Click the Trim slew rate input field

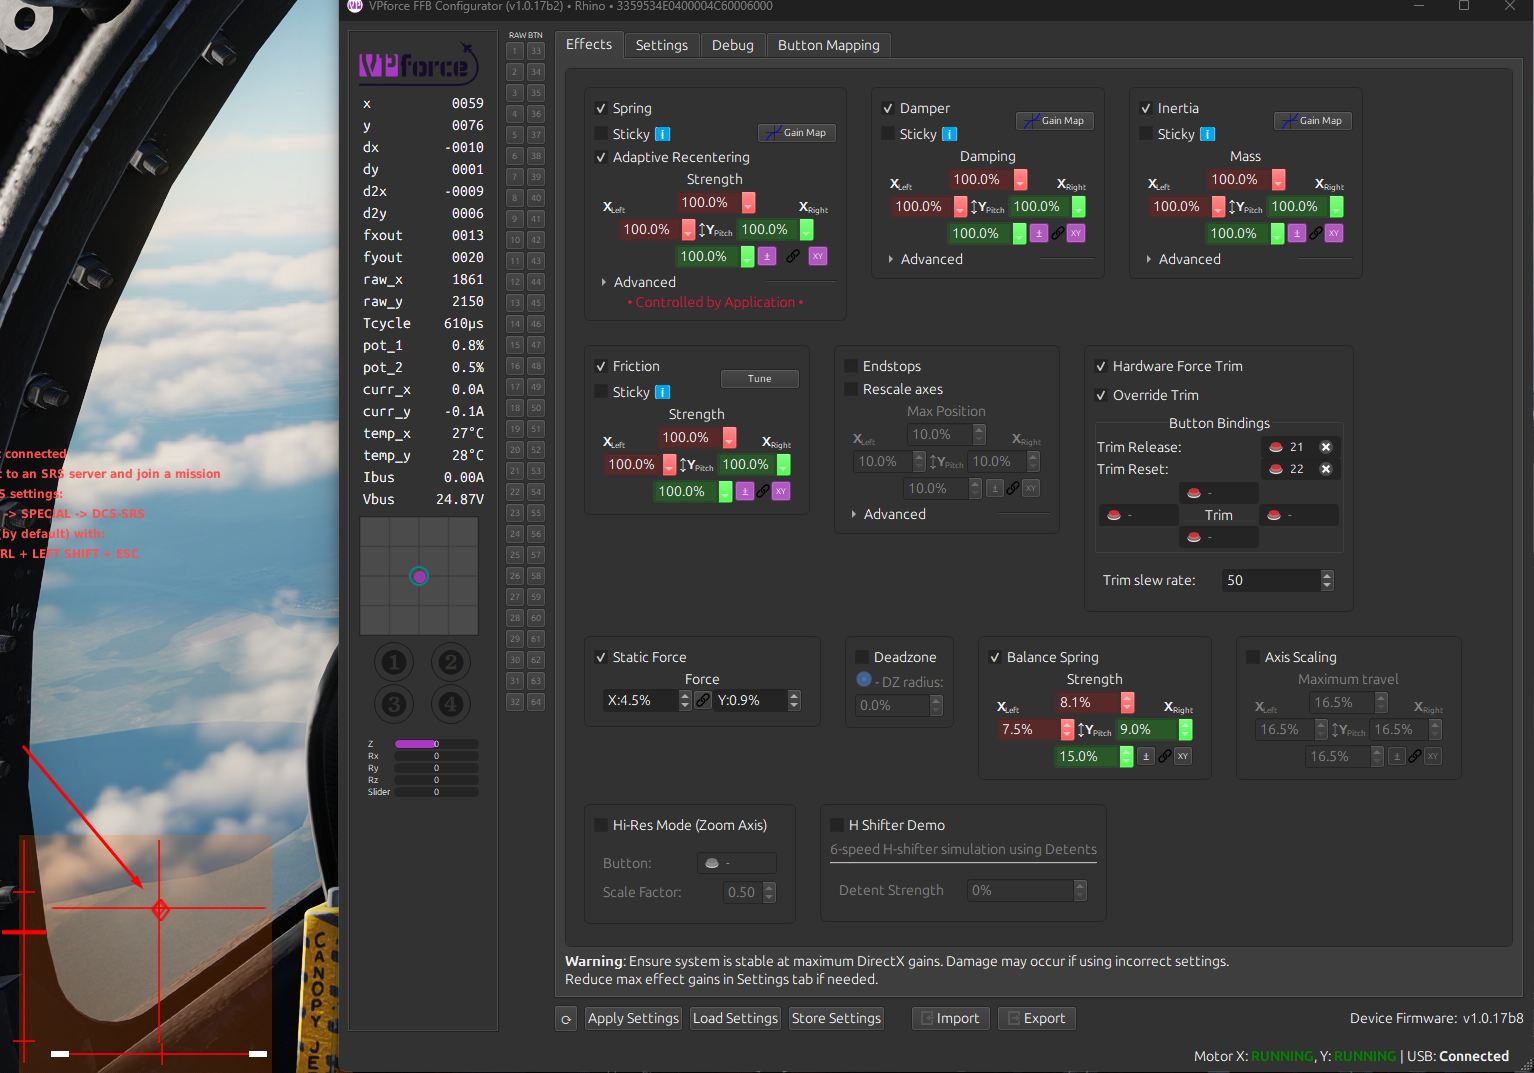click(x=1270, y=580)
